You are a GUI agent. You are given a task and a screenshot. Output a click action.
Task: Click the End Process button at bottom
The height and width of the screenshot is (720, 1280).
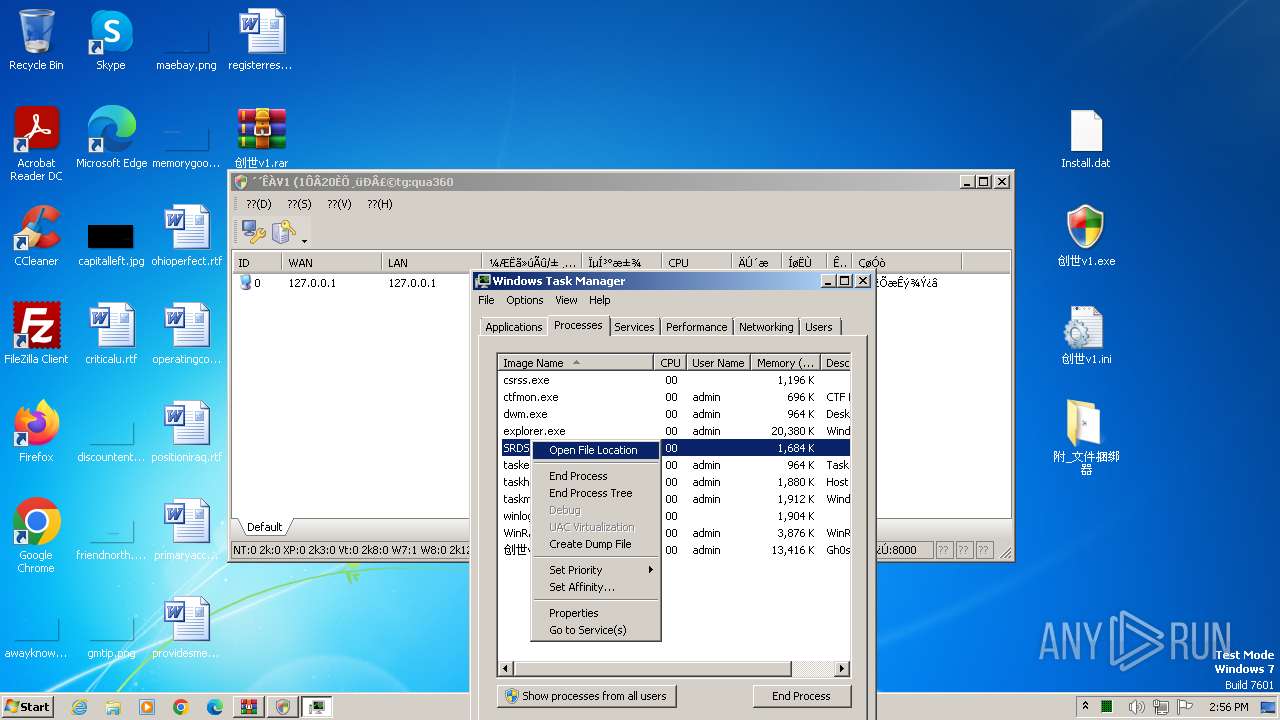click(x=801, y=696)
